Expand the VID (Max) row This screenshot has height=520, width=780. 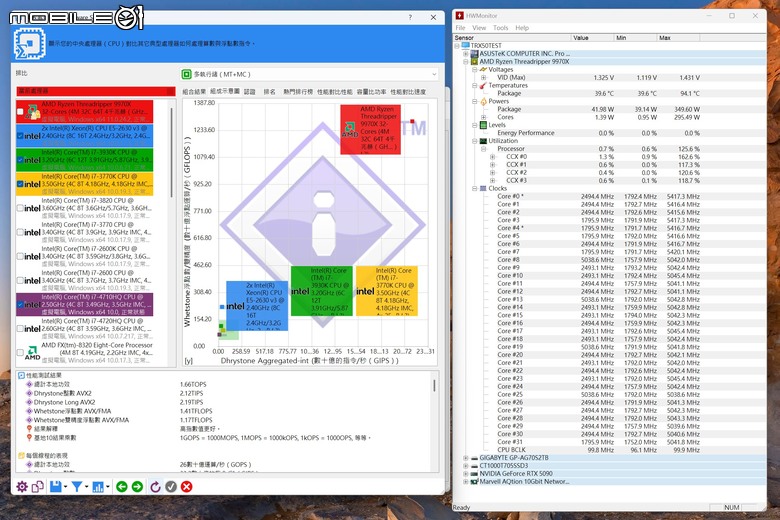click(x=484, y=78)
